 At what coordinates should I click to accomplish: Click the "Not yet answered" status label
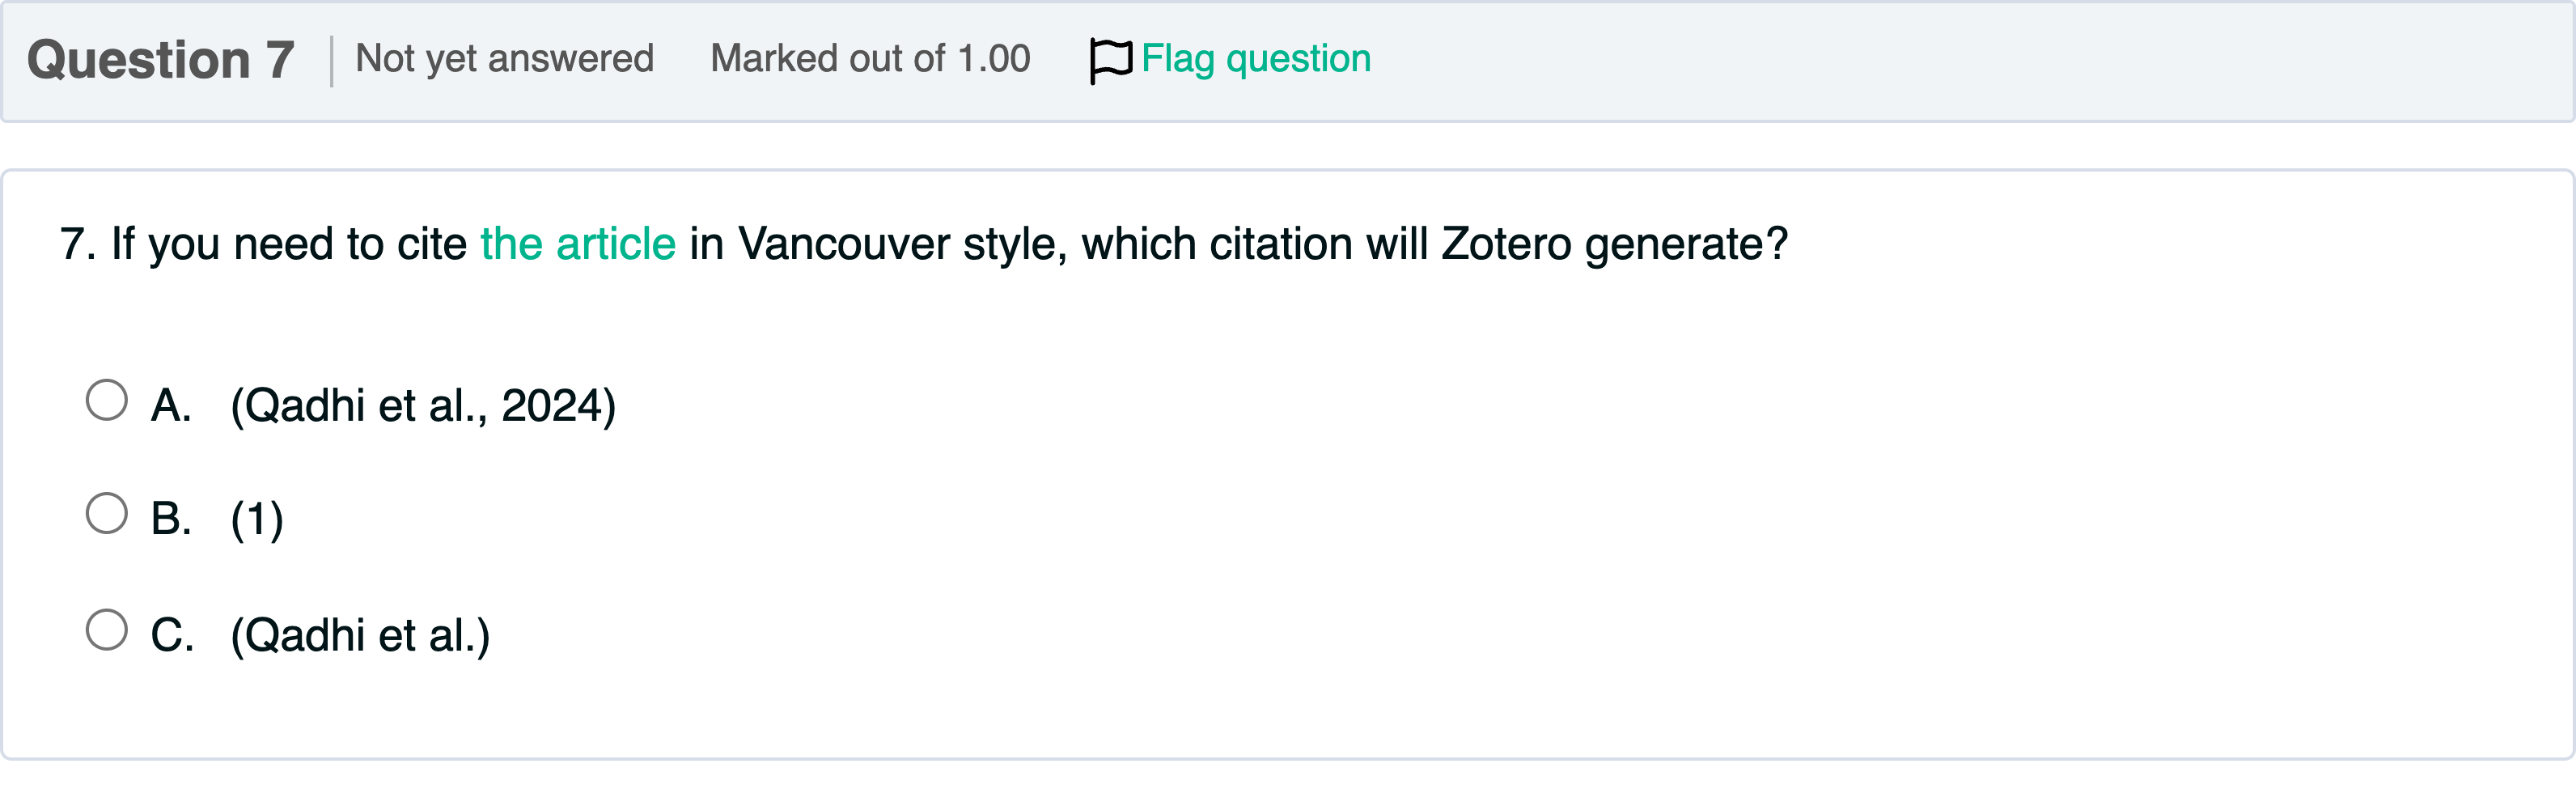(504, 59)
